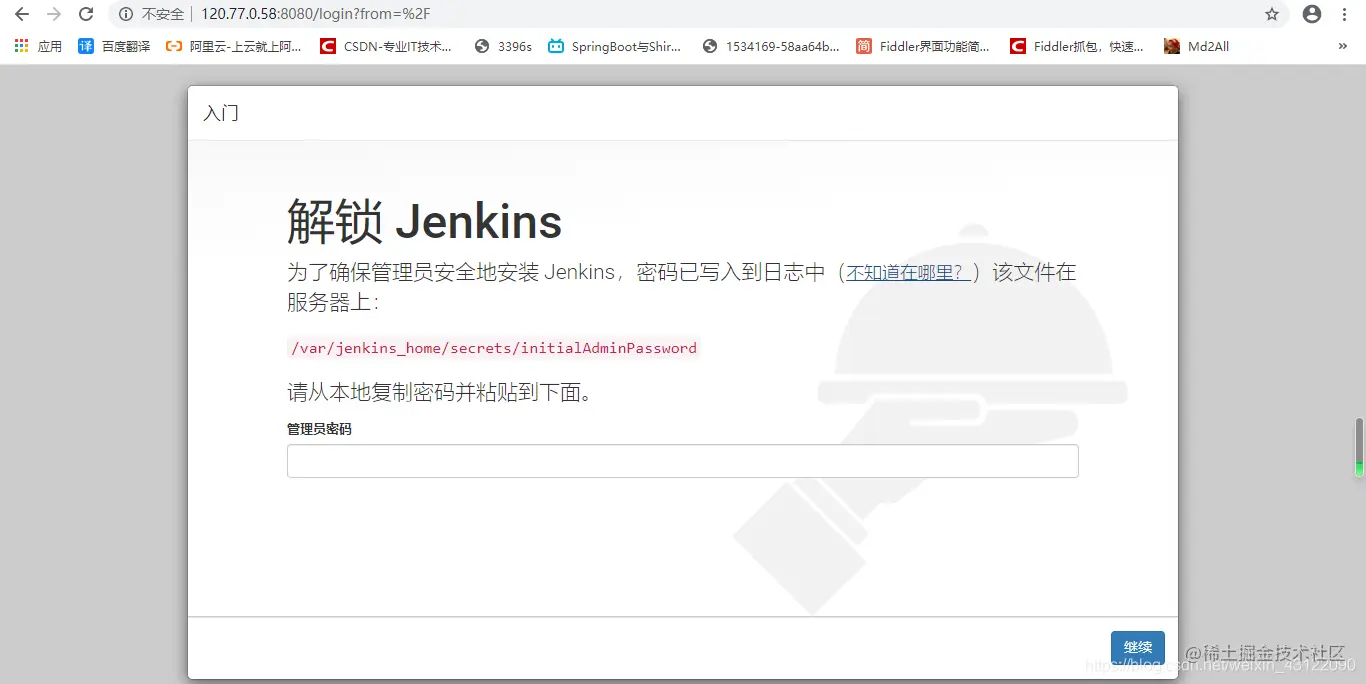Click the 管理员密码 input field
This screenshot has width=1366, height=684.
[x=682, y=461]
